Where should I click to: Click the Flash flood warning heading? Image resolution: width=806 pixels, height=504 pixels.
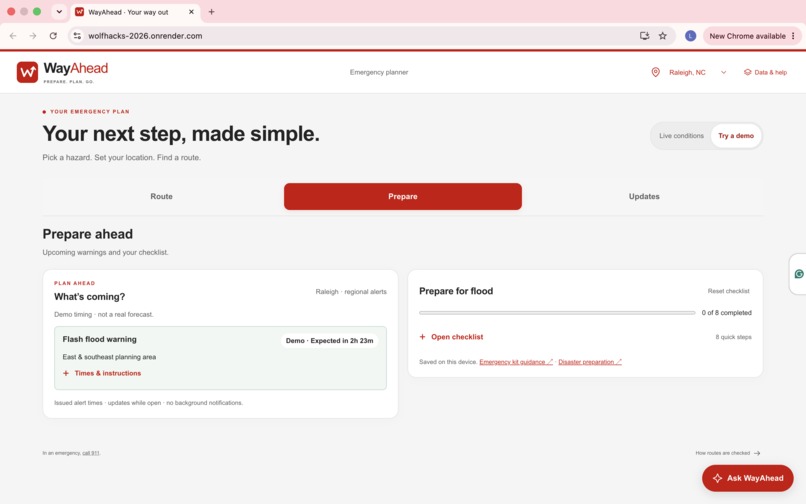[x=100, y=339]
